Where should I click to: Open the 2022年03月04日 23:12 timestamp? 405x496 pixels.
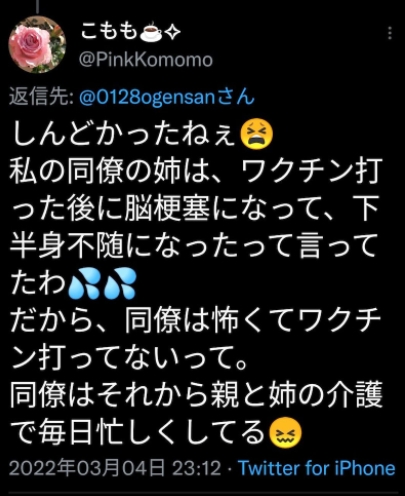[115, 468]
